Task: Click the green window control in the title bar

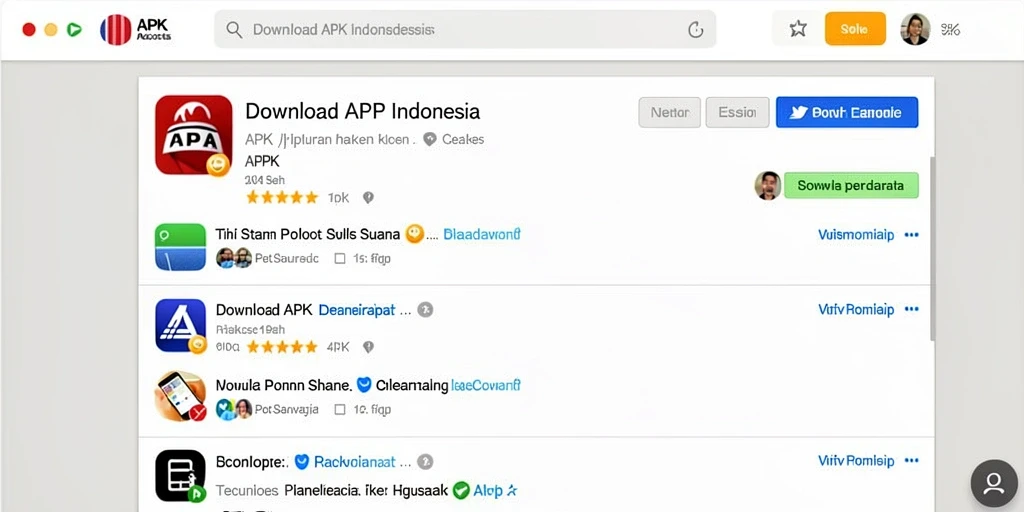Action: click(x=74, y=29)
